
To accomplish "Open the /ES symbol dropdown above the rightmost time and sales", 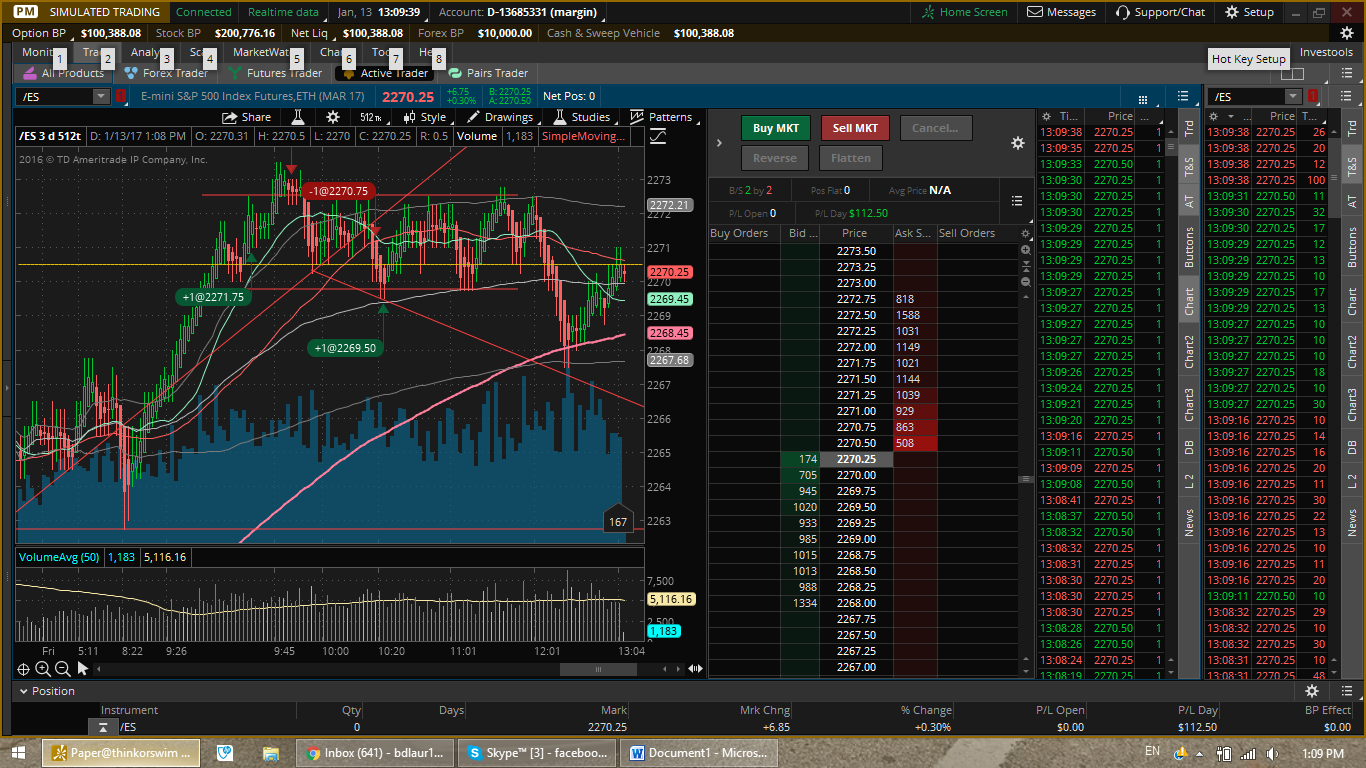I will (x=1293, y=97).
